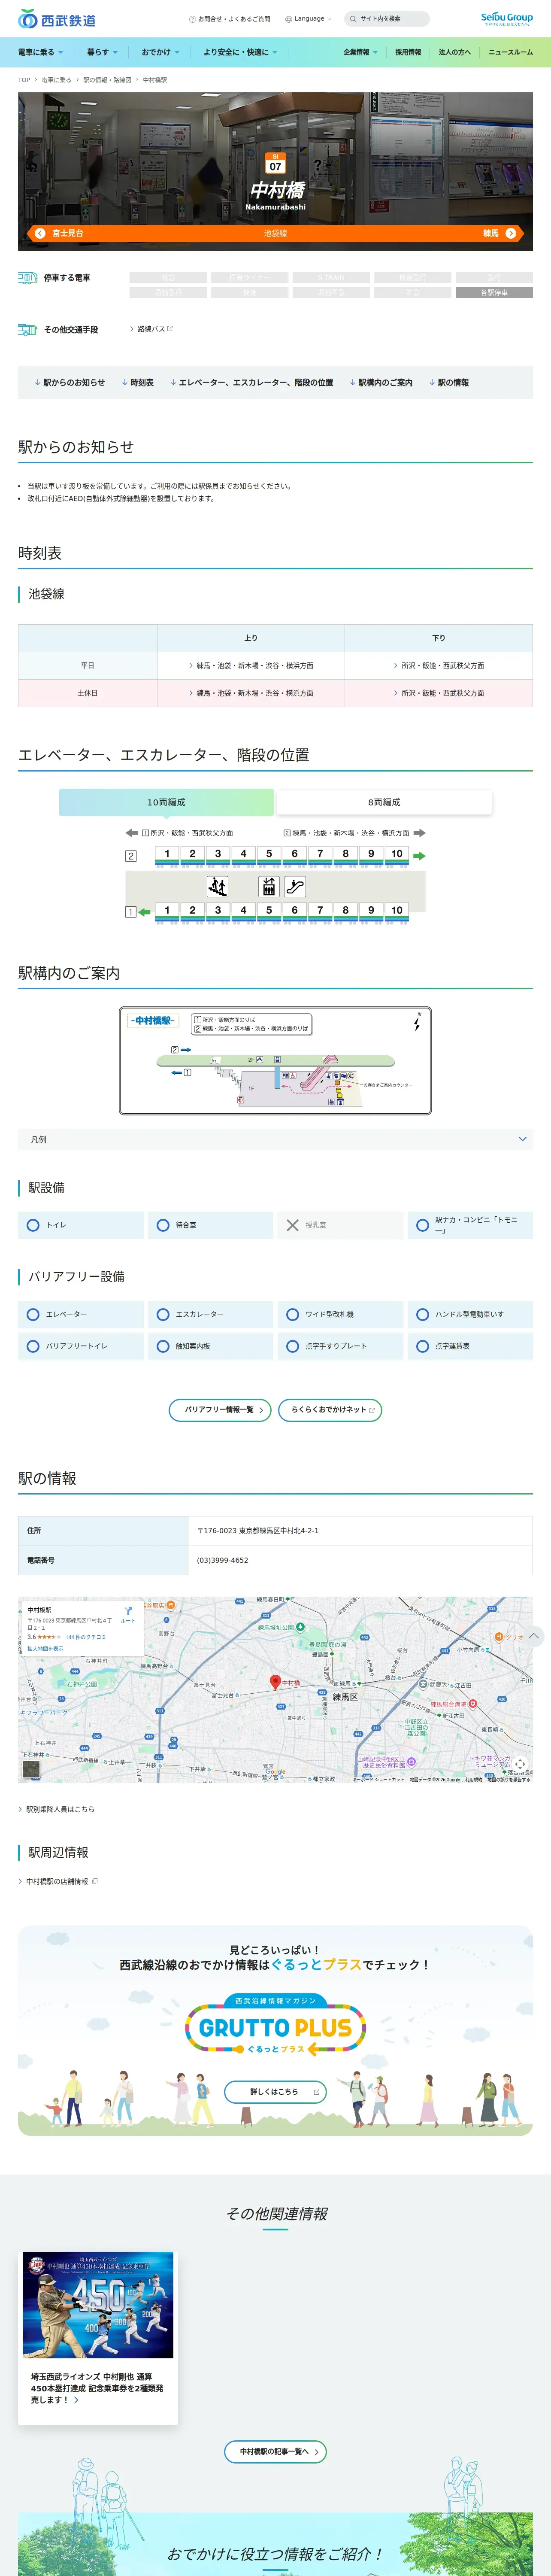Click the Seibu Railway logo
551x2576 pixels.
tap(57, 19)
